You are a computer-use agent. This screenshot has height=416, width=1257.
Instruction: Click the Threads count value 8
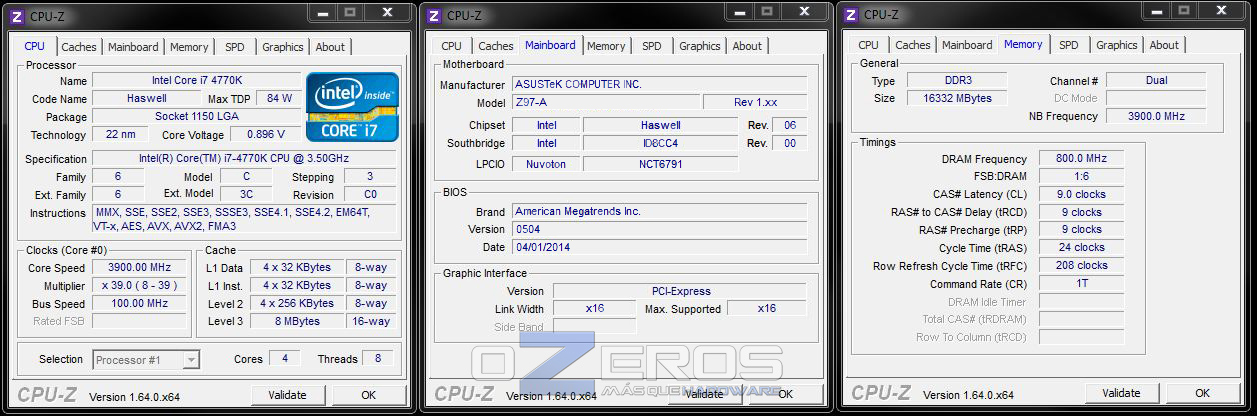377,358
